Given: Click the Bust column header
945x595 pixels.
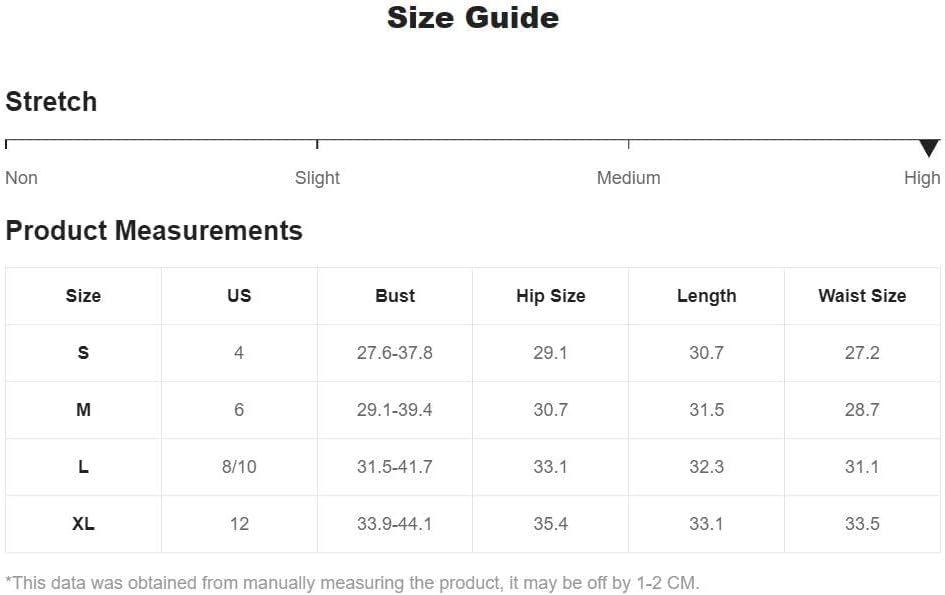Looking at the screenshot, I should (395, 295).
